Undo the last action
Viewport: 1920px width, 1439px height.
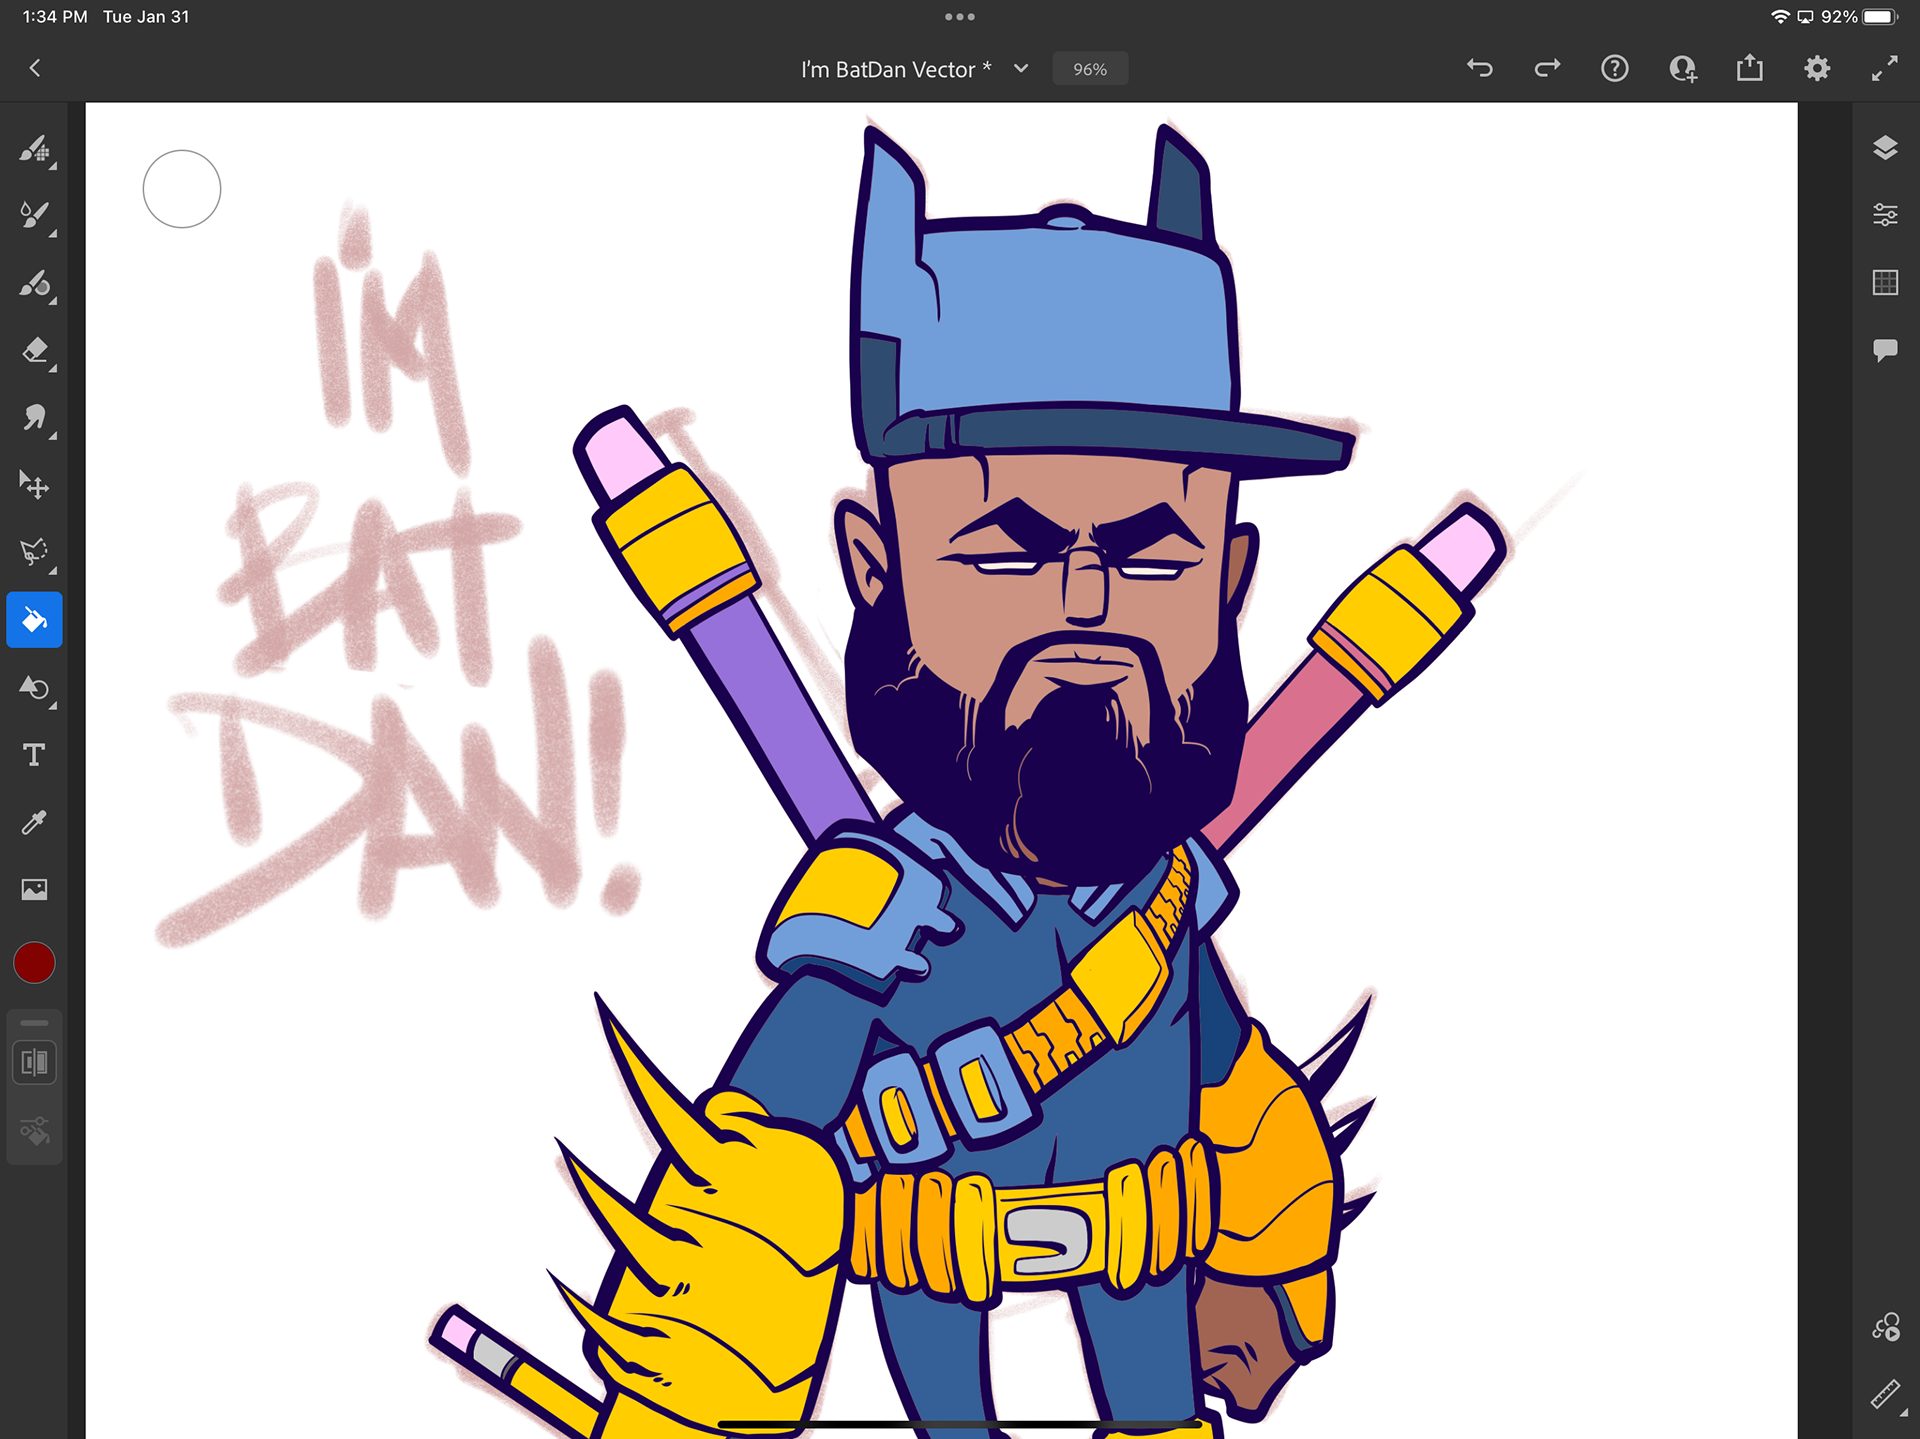tap(1480, 68)
